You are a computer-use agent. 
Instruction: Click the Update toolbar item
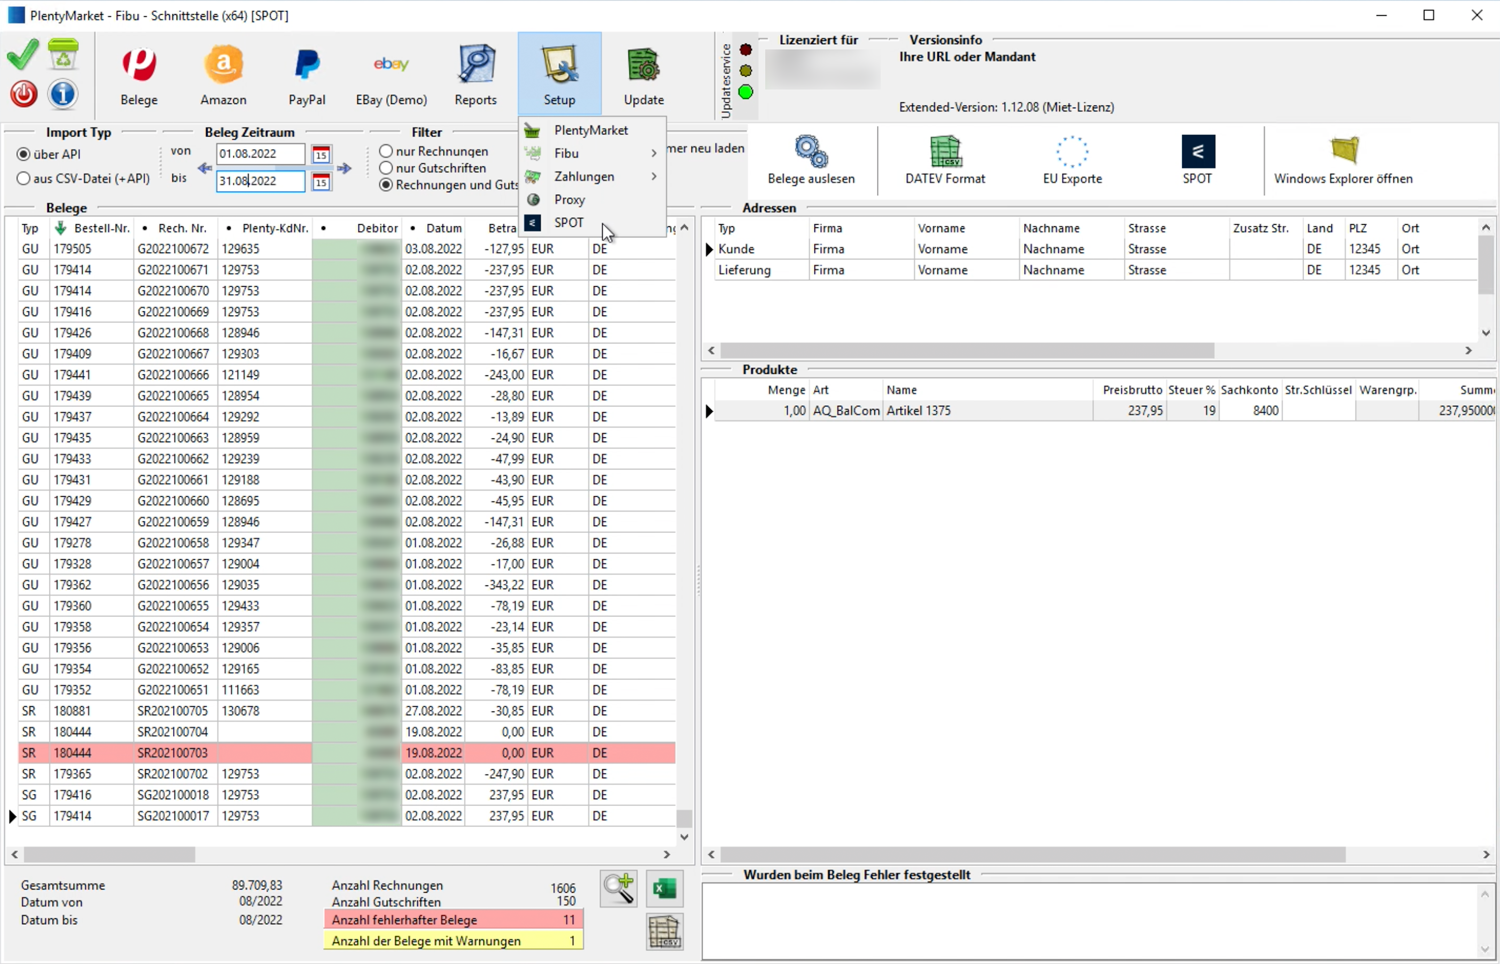[644, 75]
